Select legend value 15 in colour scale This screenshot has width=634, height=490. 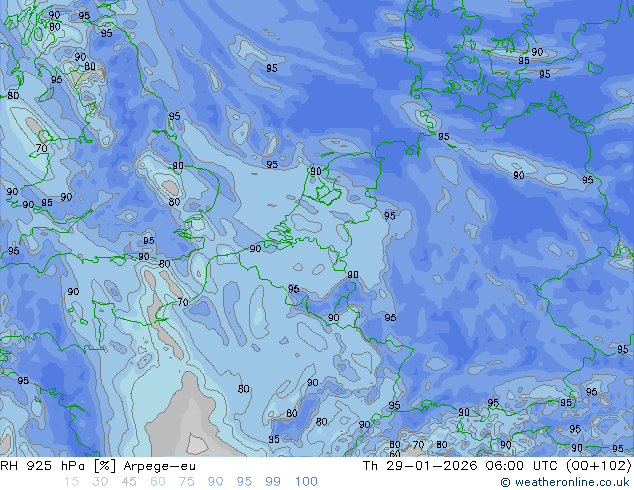click(71, 482)
